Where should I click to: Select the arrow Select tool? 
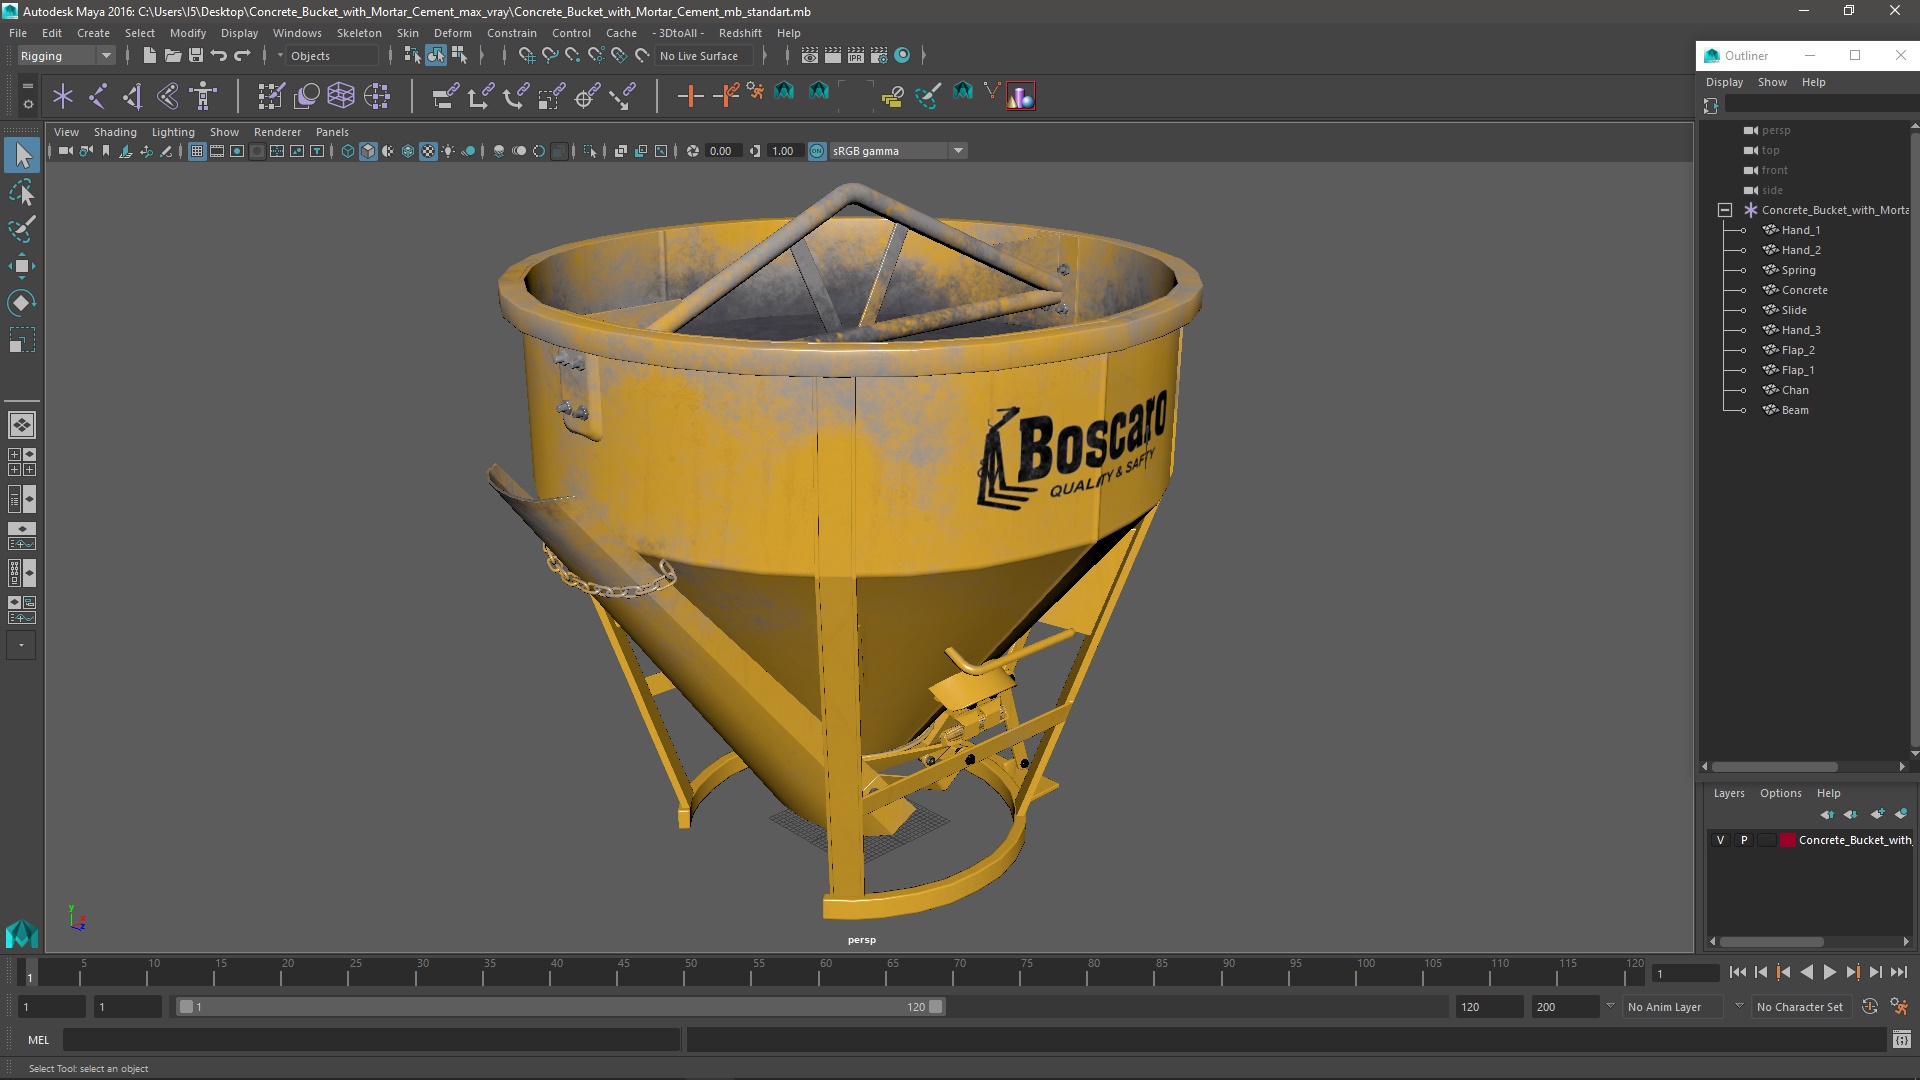22,155
